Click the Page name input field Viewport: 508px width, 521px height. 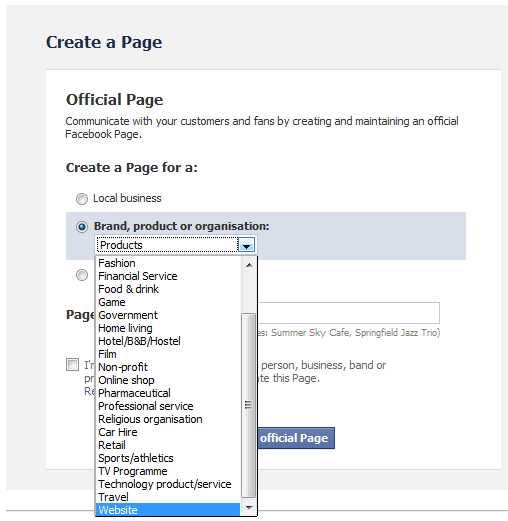[348, 313]
